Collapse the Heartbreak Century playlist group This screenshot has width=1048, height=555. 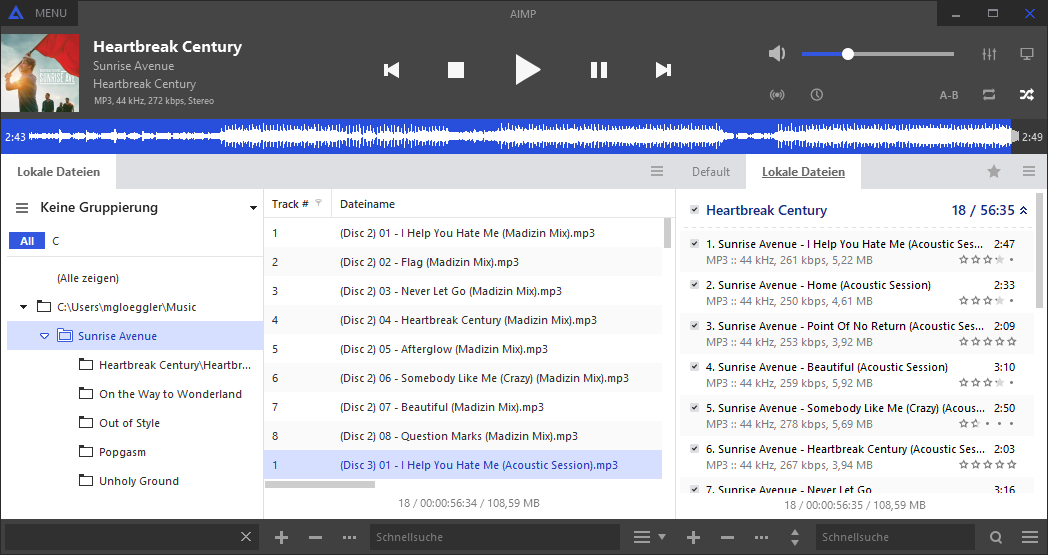coord(1023,211)
